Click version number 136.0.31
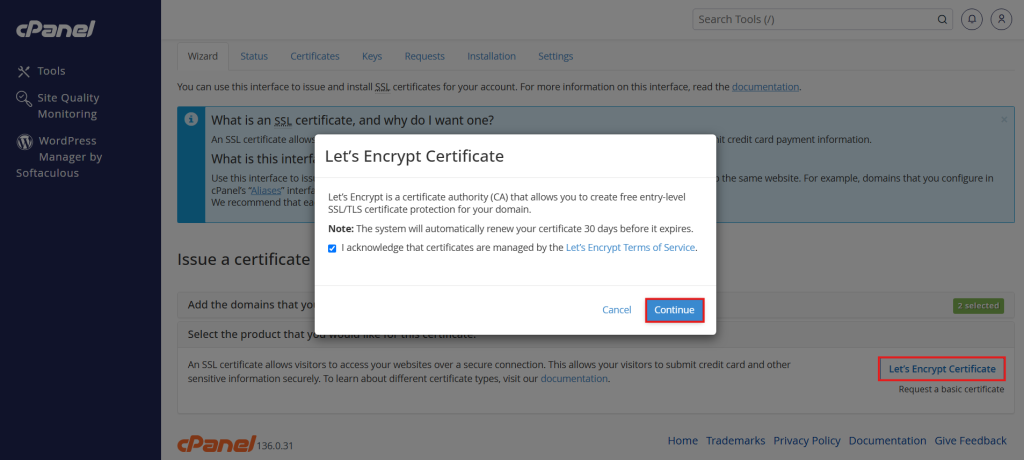The image size is (1024, 460). pos(276,446)
